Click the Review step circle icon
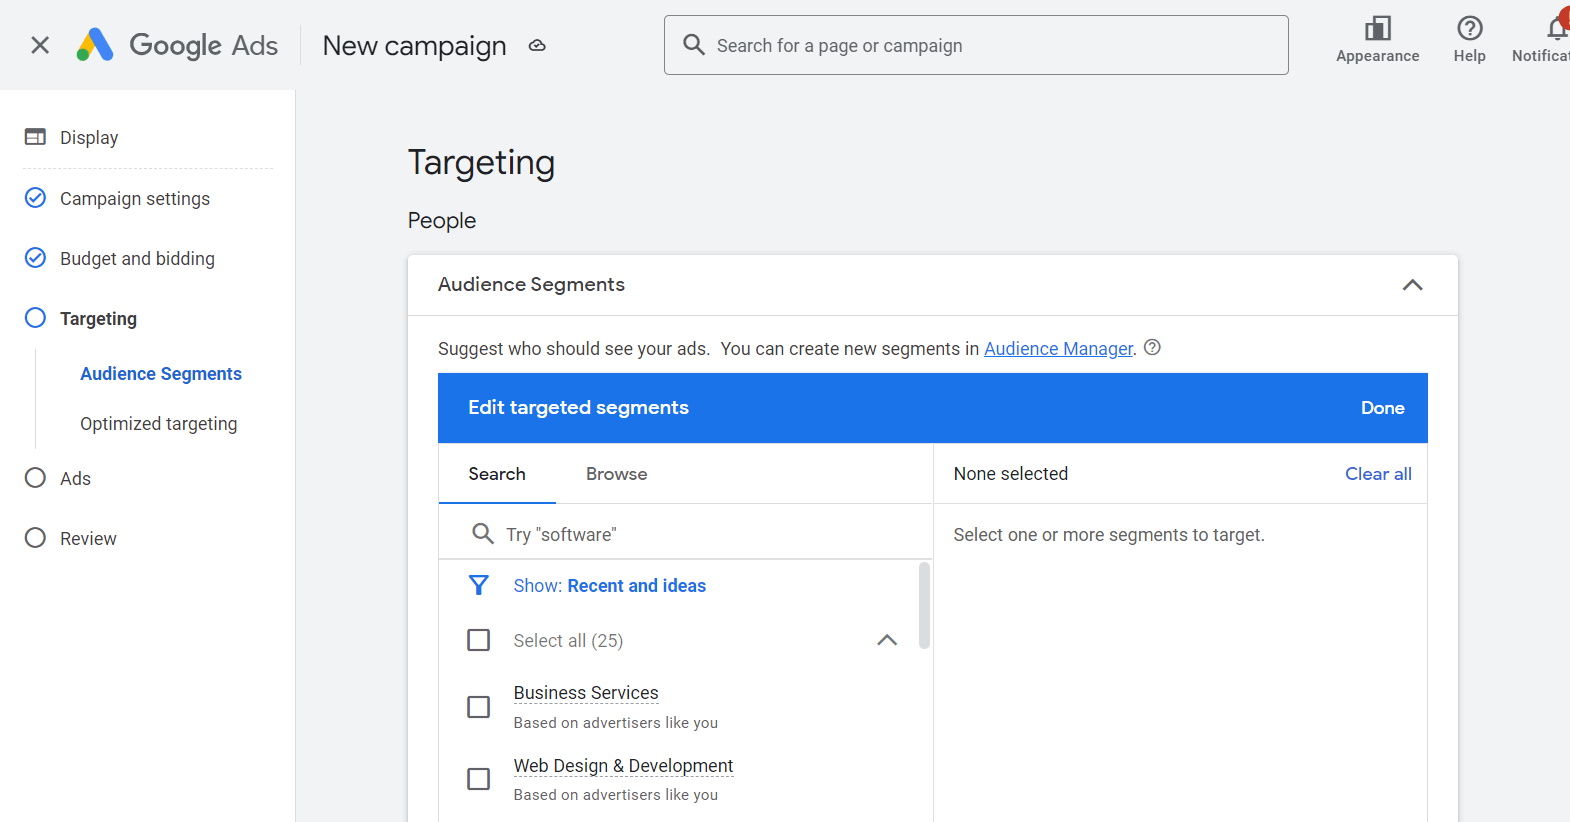The image size is (1570, 822). (x=35, y=538)
